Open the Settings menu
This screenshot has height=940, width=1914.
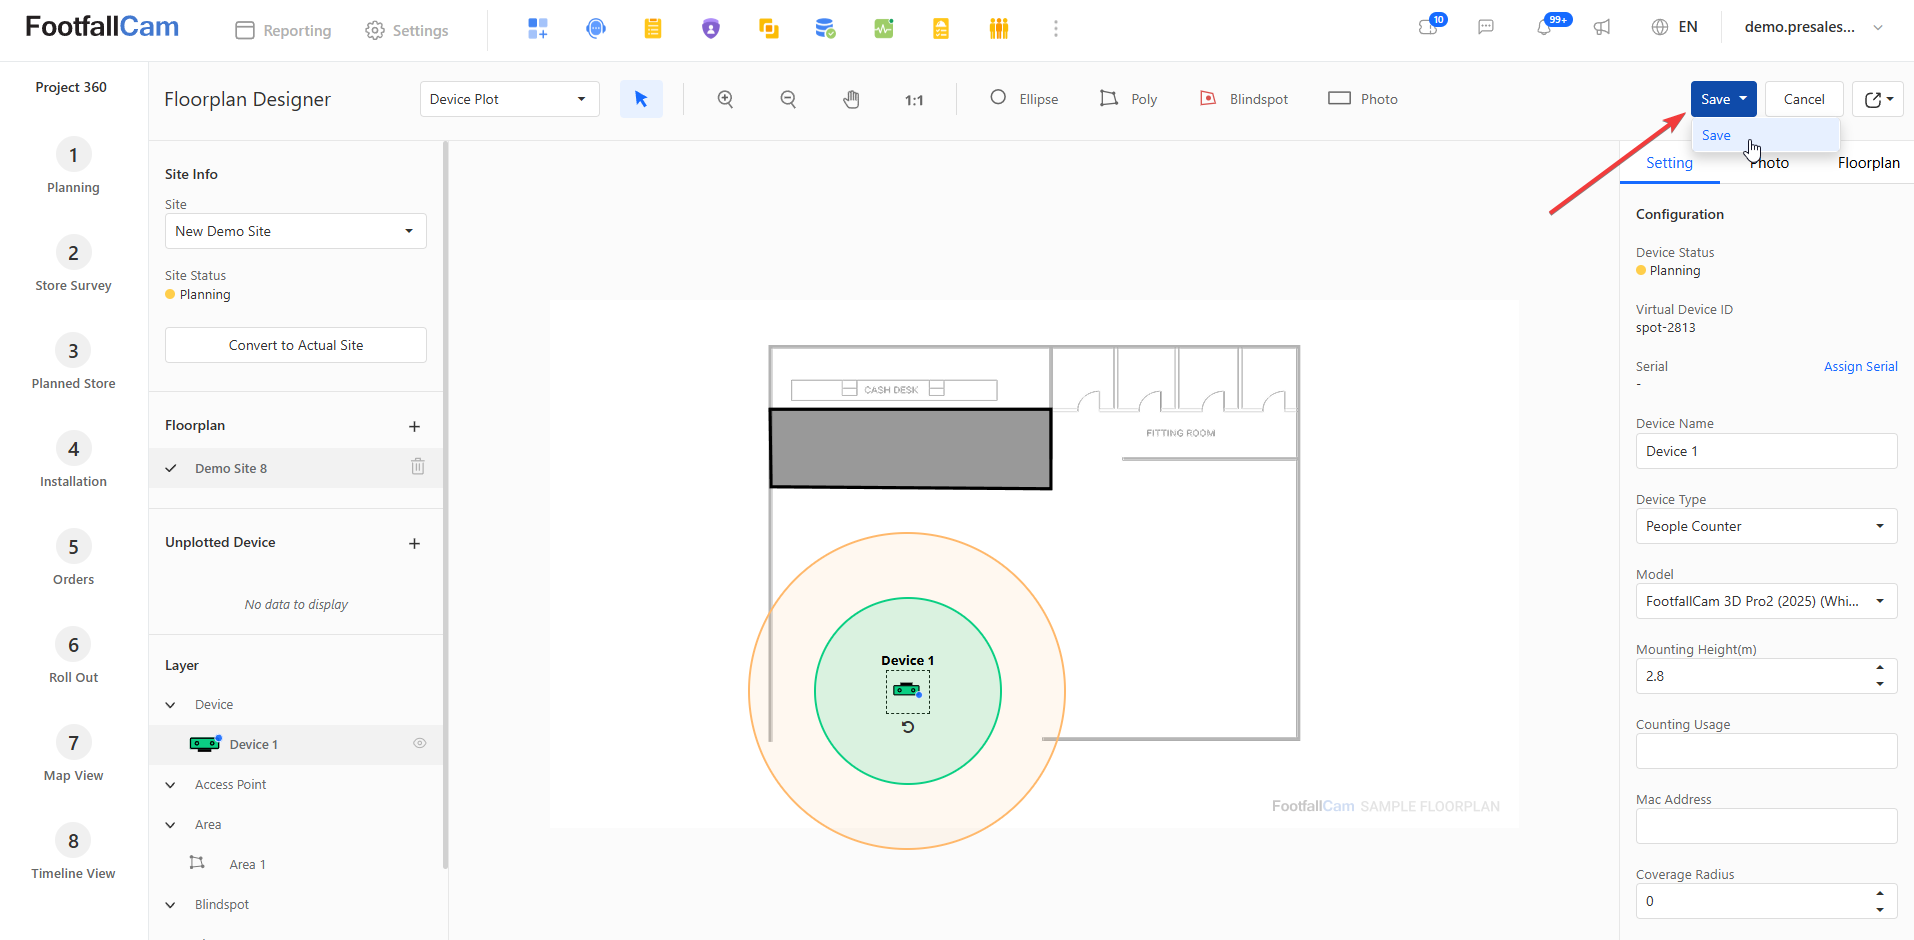pos(407,30)
